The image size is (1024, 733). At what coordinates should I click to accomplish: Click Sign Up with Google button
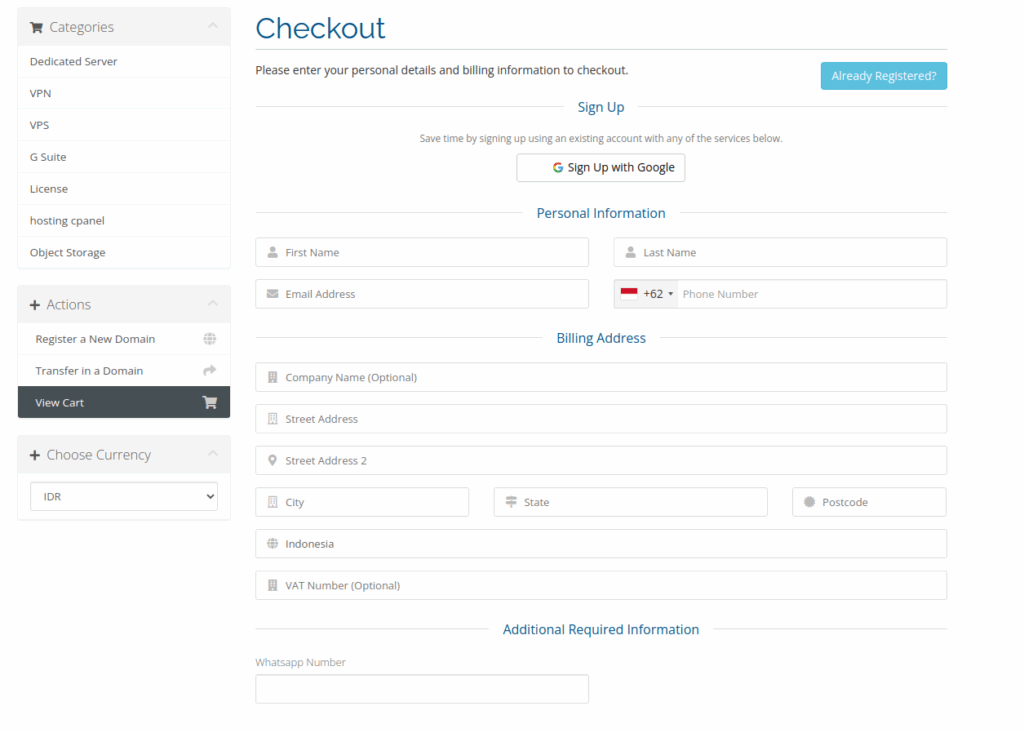(x=601, y=167)
